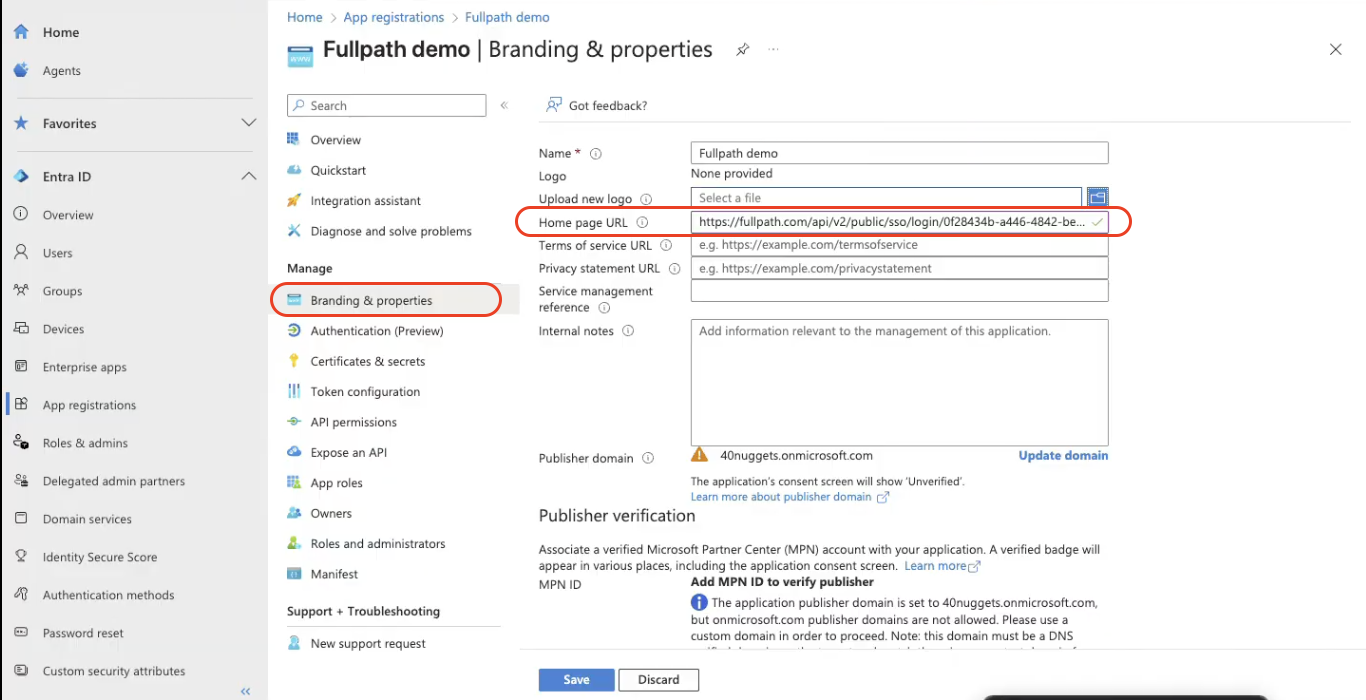
Task: Pin the Fullpath demo page
Action: tap(742, 50)
